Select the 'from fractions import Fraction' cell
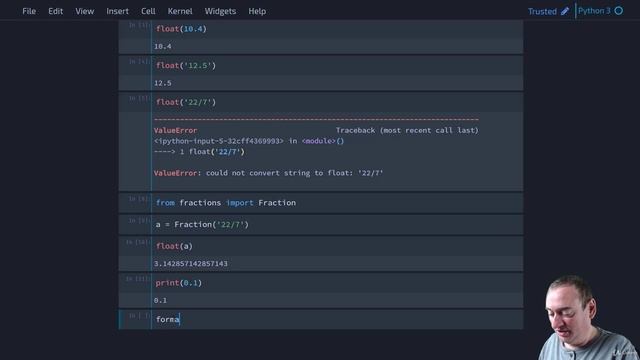Screen dimensions: 640x360 (337, 203)
